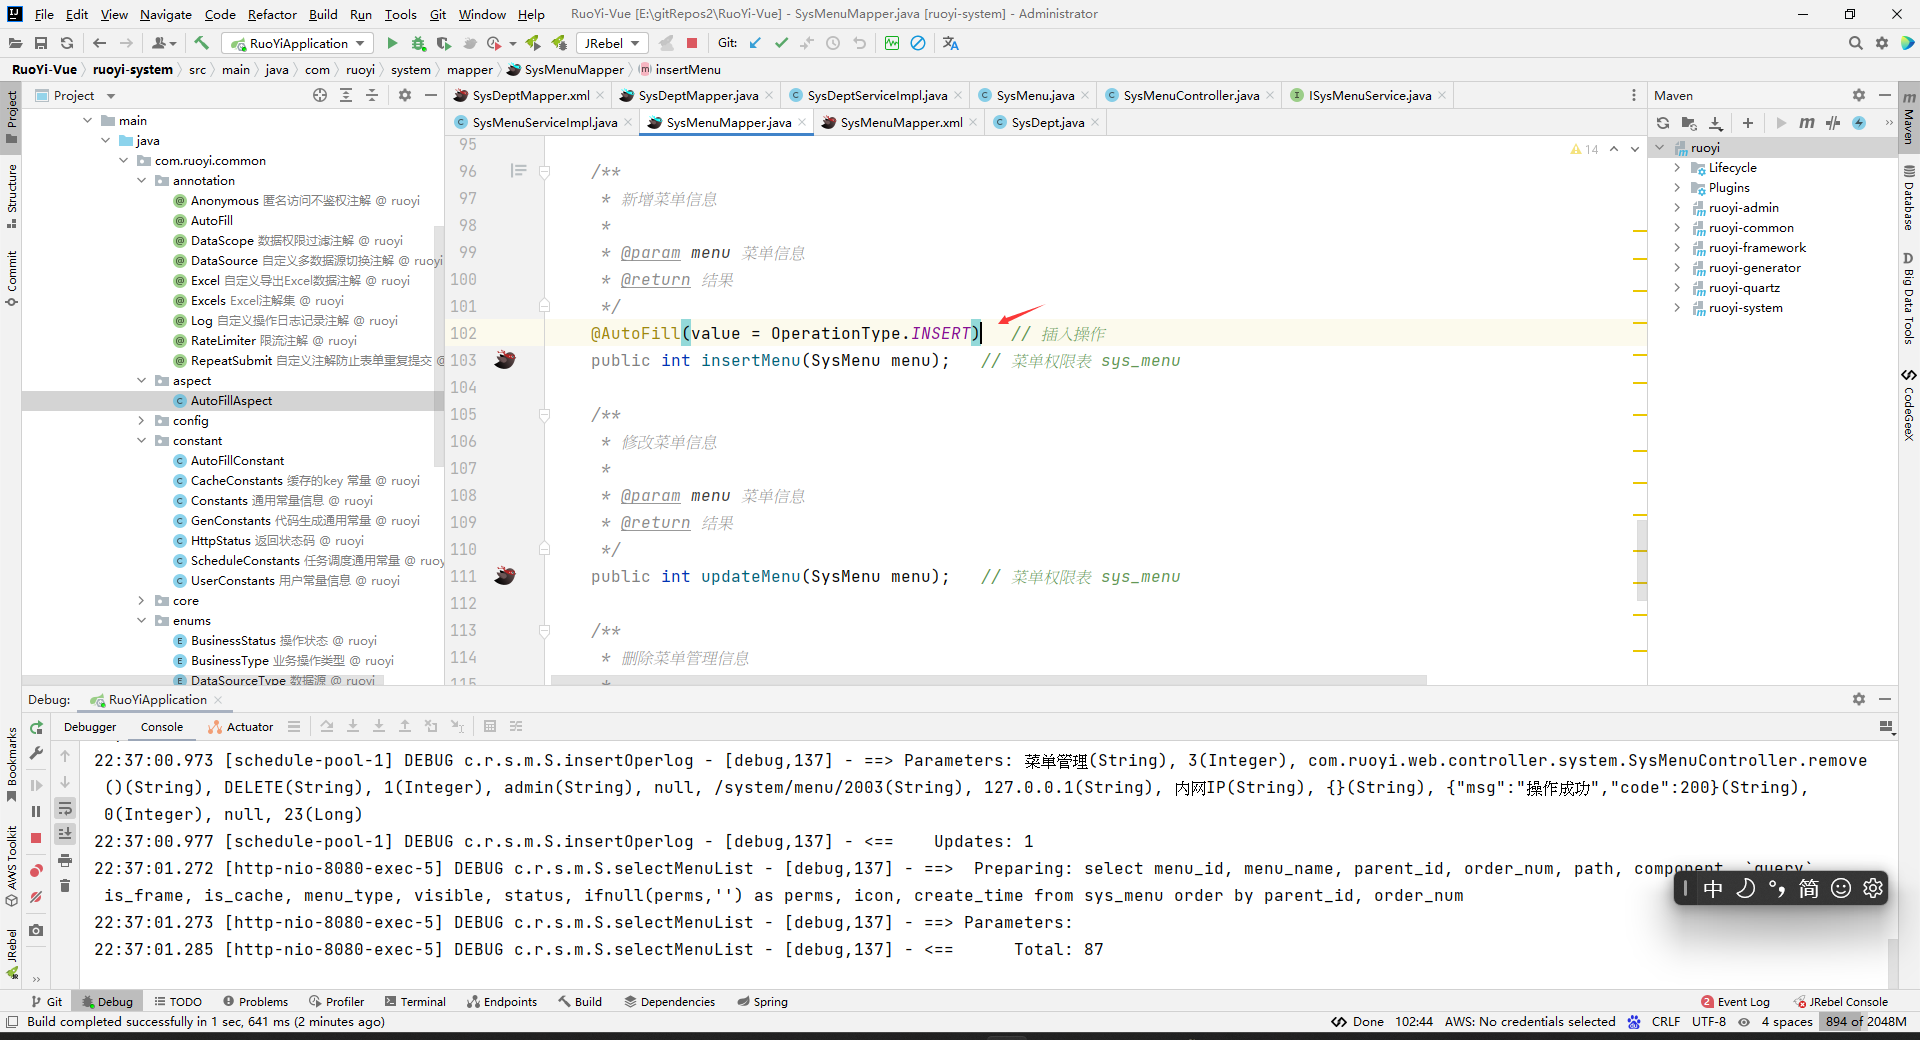This screenshot has width=1920, height=1040.
Task: Expand the core folder in tree
Action: (x=141, y=601)
